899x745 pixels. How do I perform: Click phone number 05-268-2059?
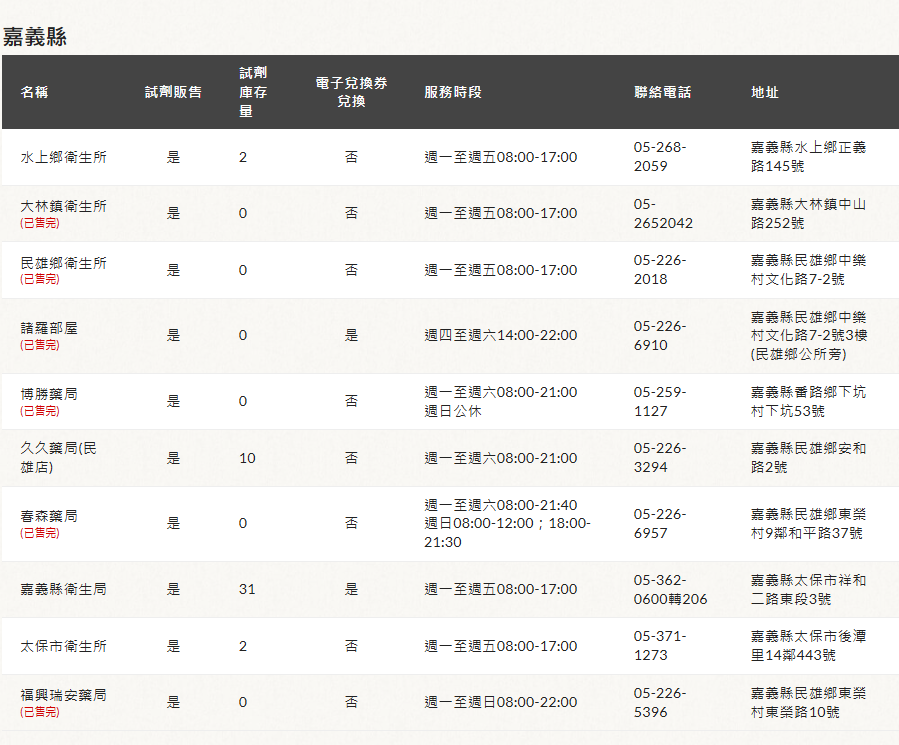[660, 157]
